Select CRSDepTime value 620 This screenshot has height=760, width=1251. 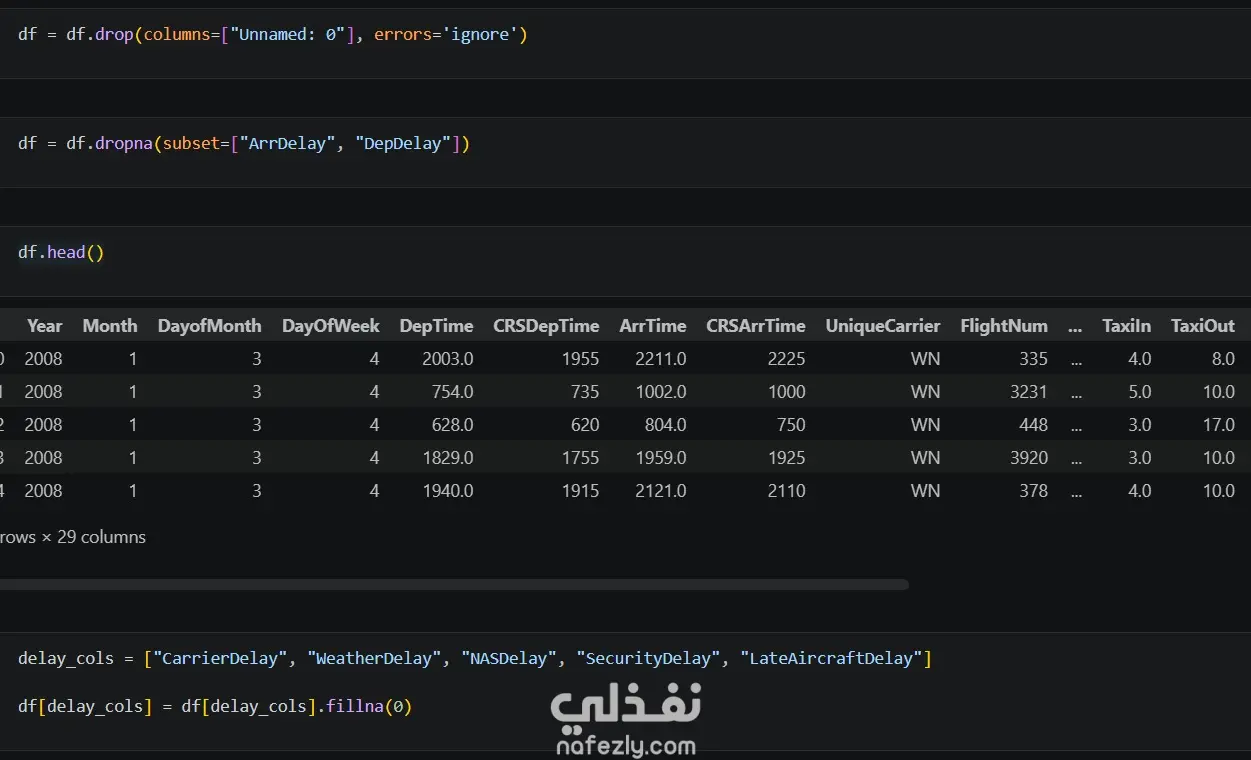(585, 425)
